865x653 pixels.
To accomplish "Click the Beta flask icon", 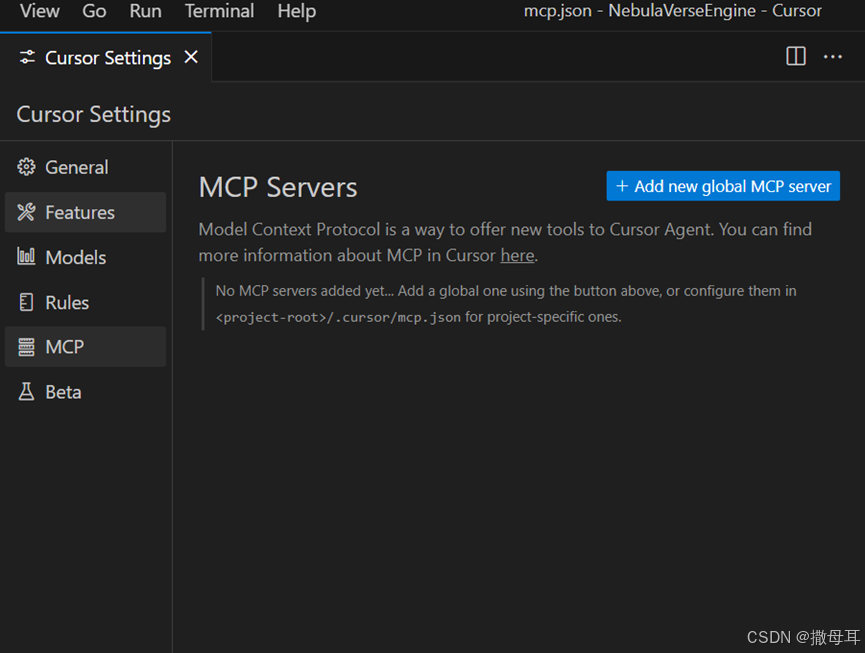I will click(26, 392).
